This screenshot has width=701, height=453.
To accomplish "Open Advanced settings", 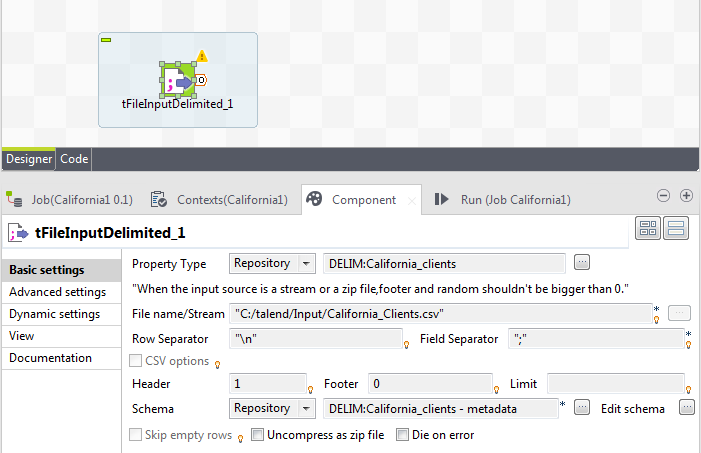I will (x=62, y=292).
